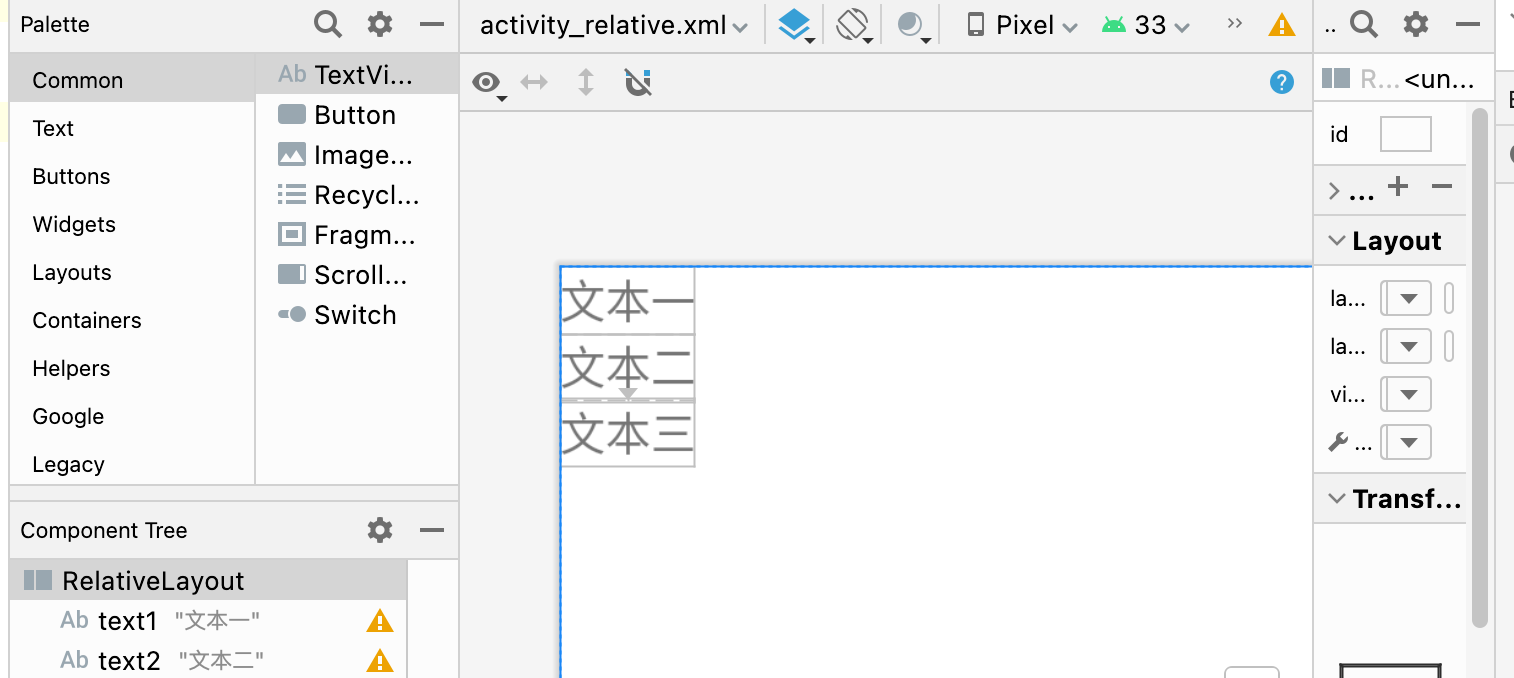Open Palette settings gear

[x=380, y=24]
